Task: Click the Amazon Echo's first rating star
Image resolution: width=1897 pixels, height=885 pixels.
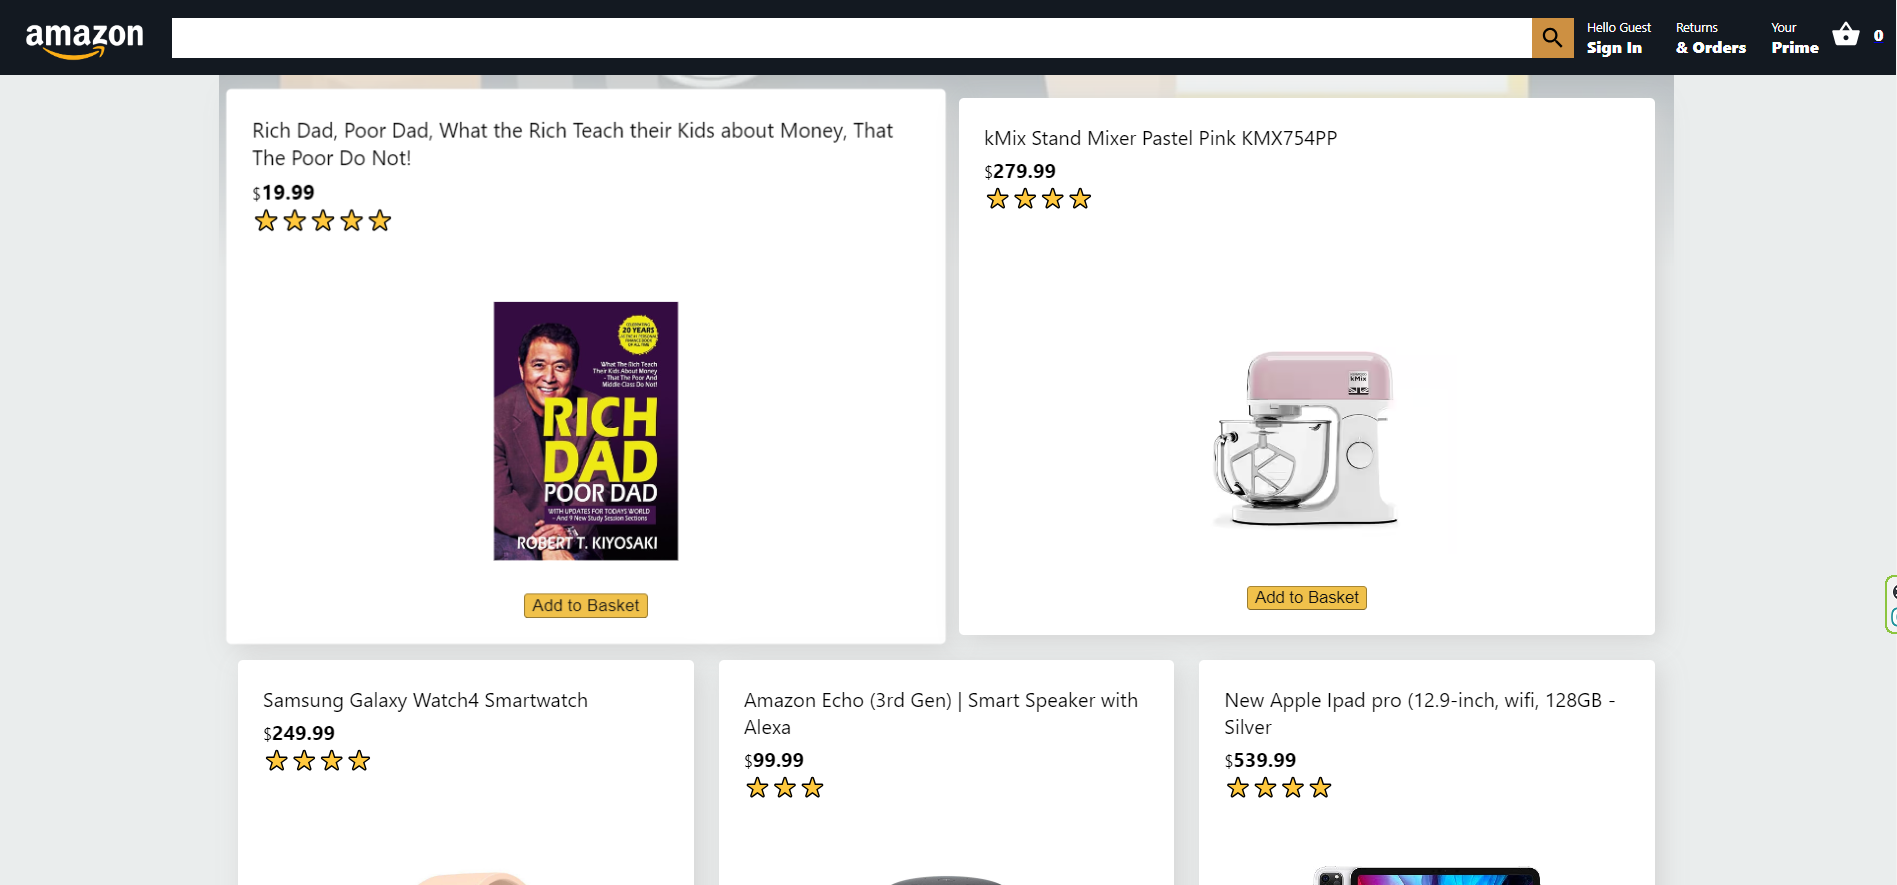Action: pos(757,788)
